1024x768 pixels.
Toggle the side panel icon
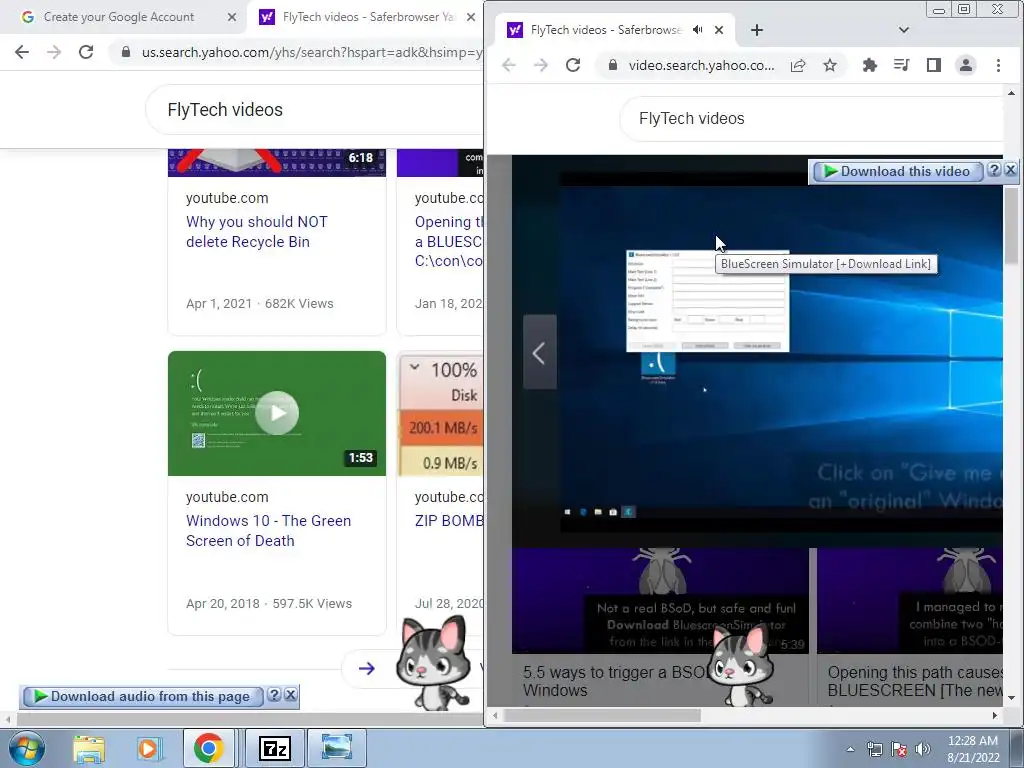tap(934, 65)
